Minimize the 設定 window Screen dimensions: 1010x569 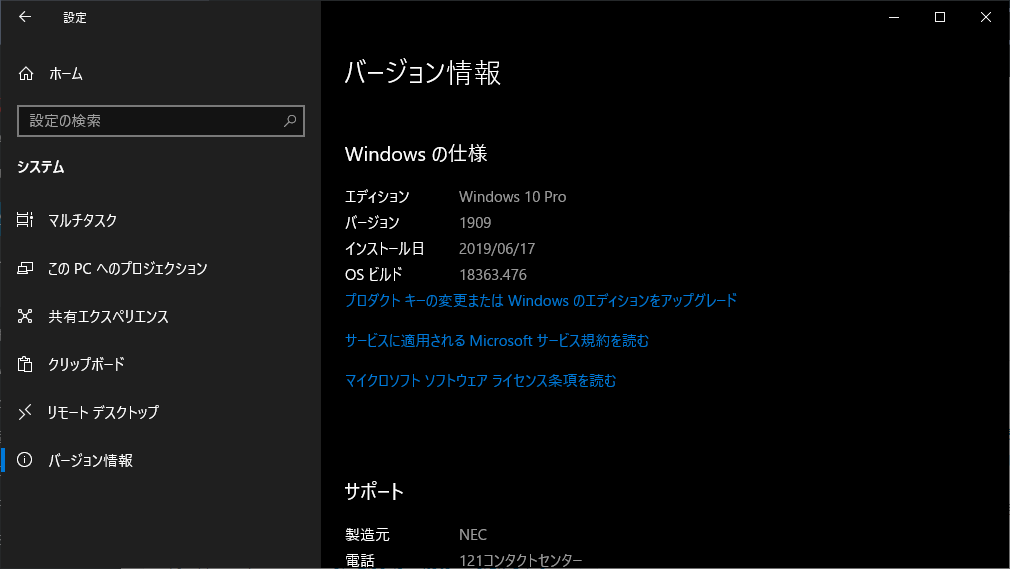(x=894, y=17)
